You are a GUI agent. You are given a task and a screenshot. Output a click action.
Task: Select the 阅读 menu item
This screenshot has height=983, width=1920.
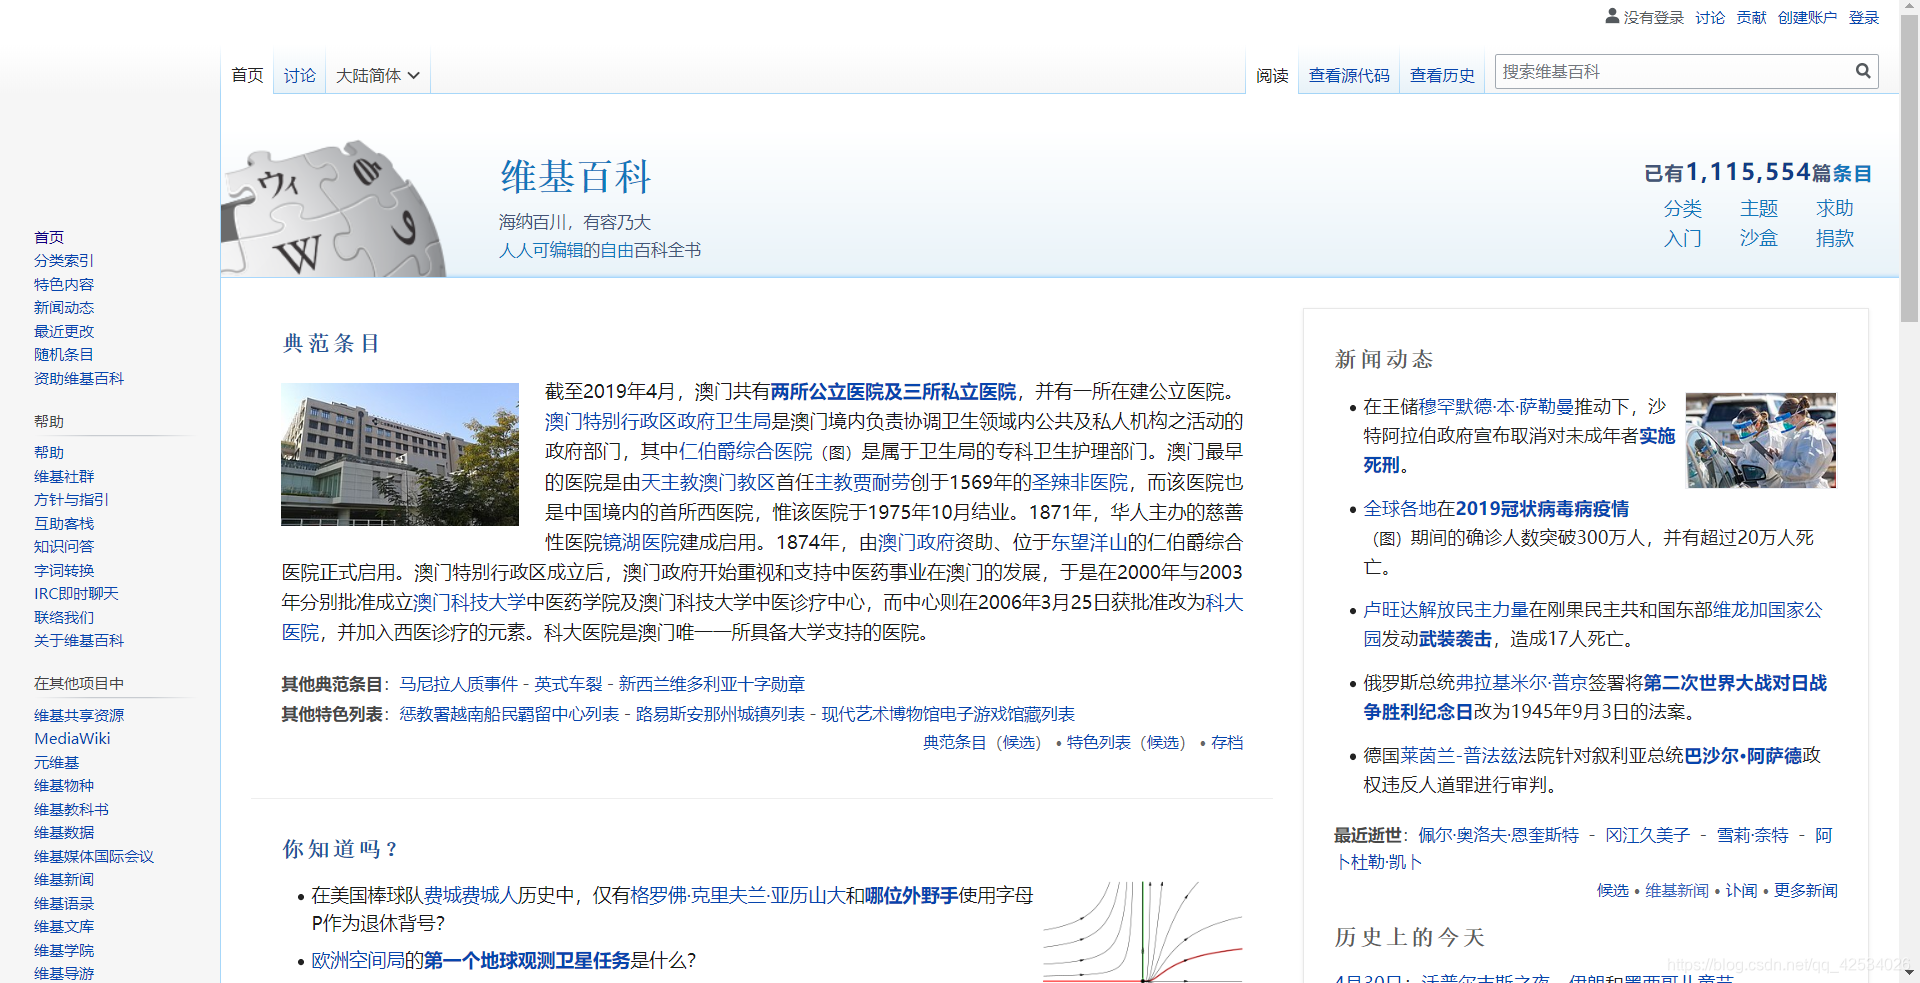pyautogui.click(x=1271, y=74)
